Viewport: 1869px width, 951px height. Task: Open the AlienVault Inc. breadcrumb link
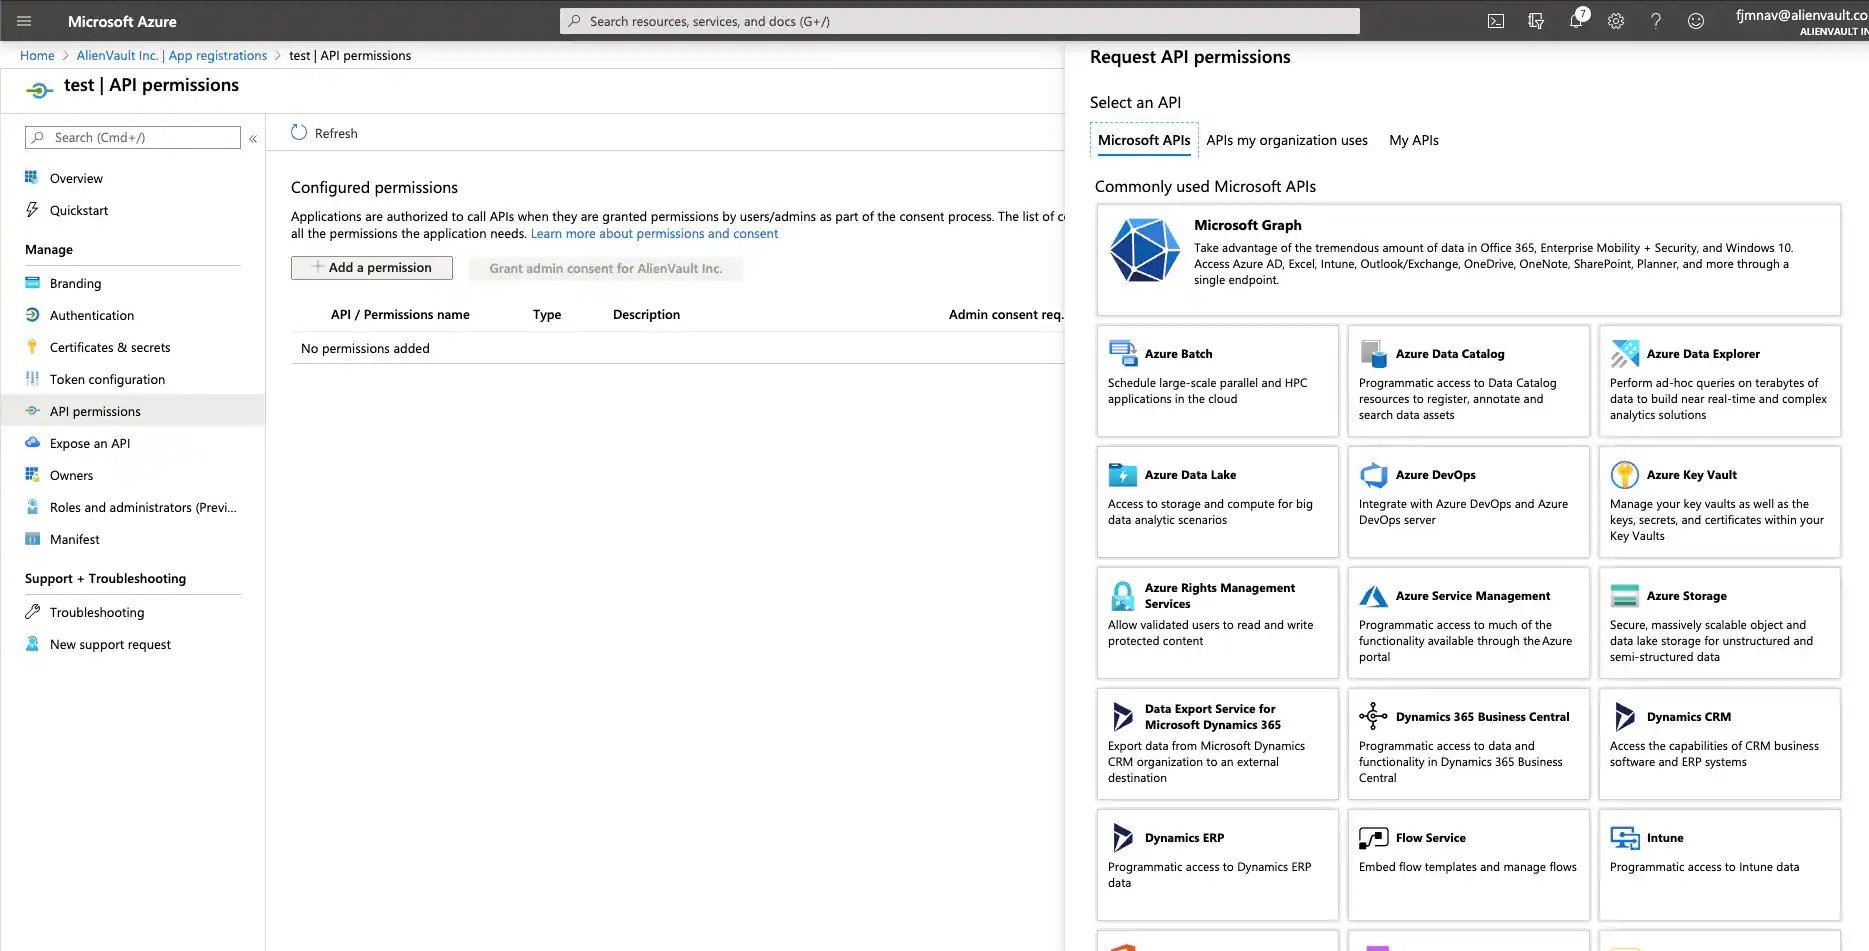[x=117, y=55]
